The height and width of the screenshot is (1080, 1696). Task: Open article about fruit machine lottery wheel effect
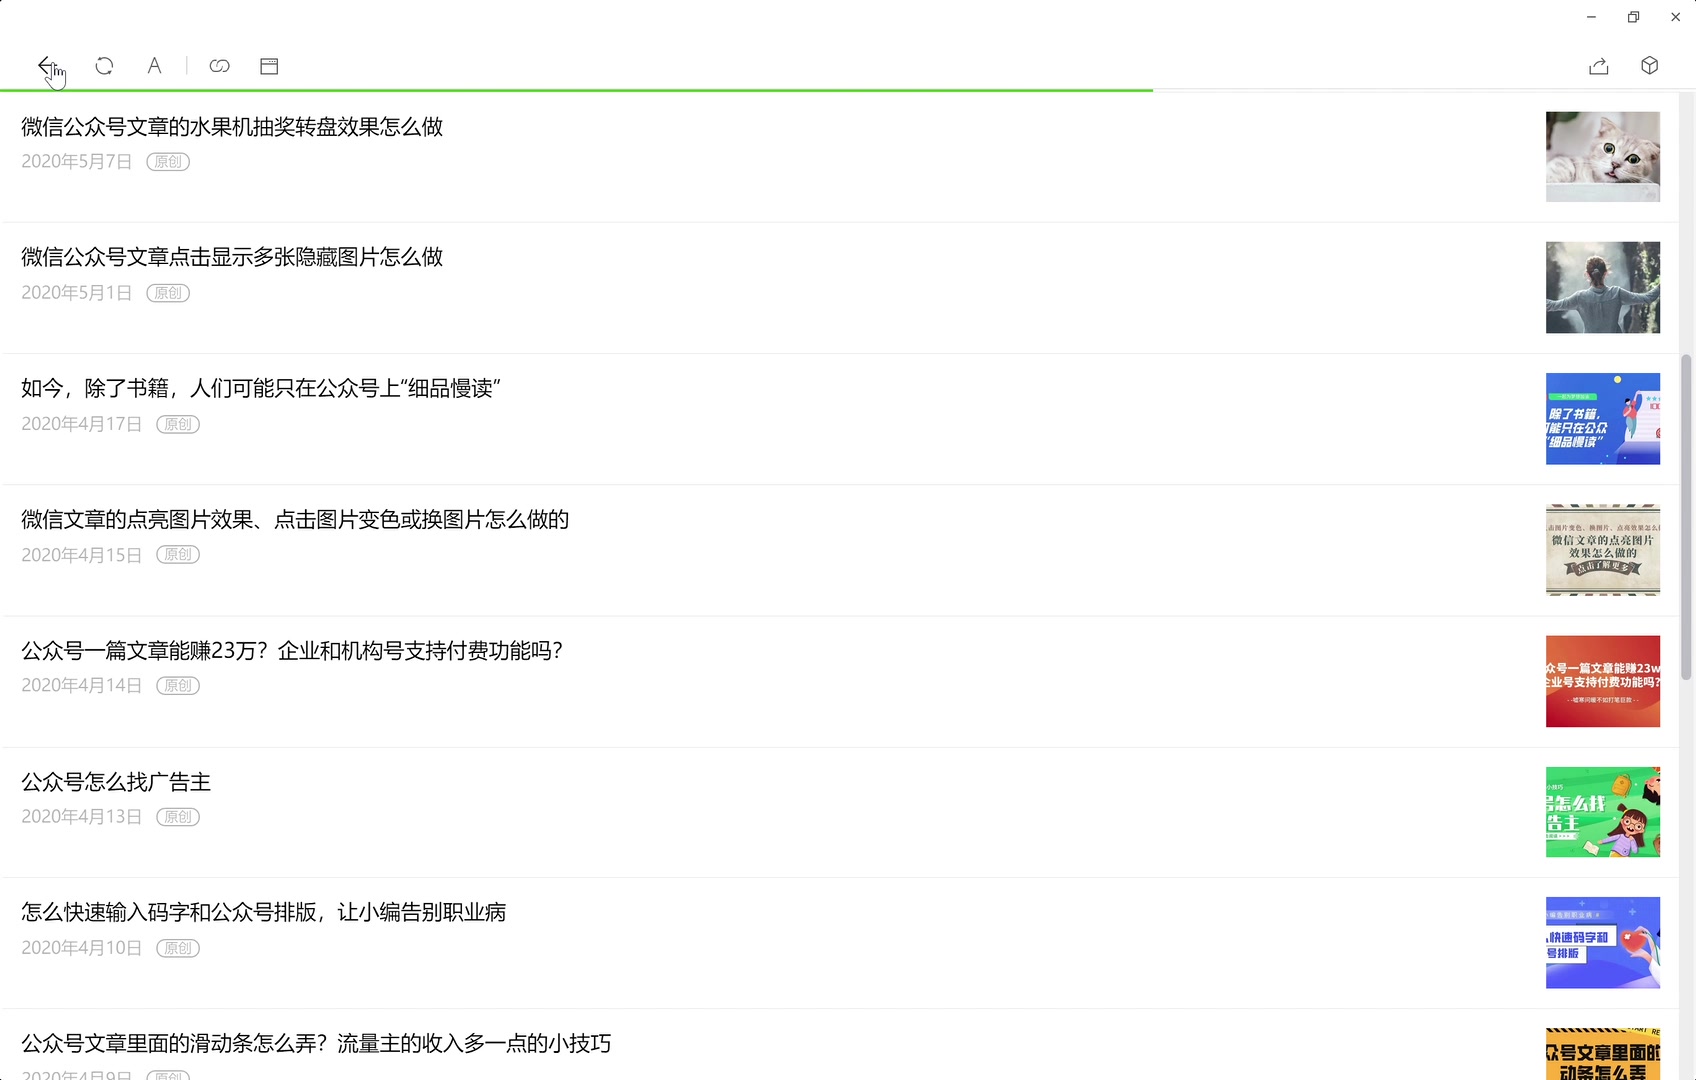(x=233, y=127)
